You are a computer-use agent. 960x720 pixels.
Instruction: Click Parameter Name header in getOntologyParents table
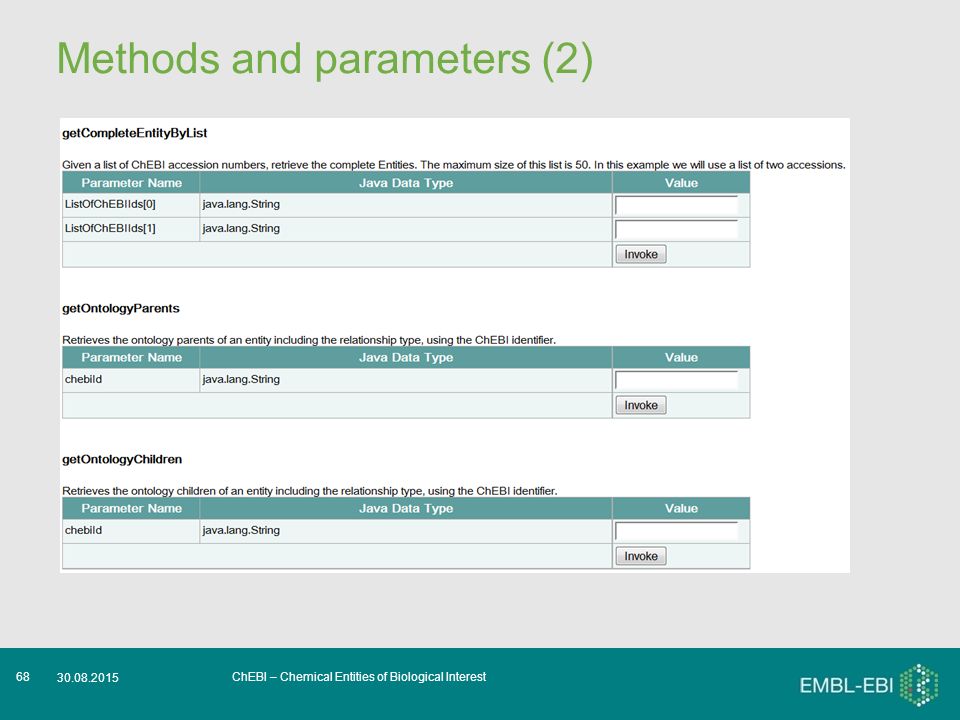pos(131,358)
